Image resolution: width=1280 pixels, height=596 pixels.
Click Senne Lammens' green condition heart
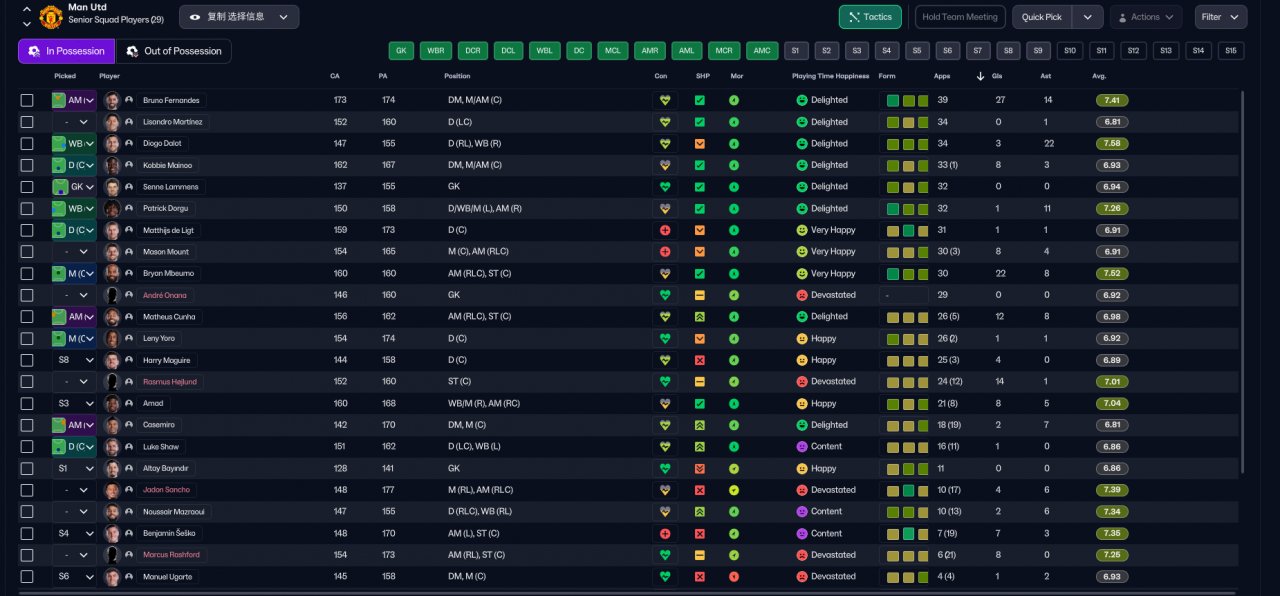(665, 187)
